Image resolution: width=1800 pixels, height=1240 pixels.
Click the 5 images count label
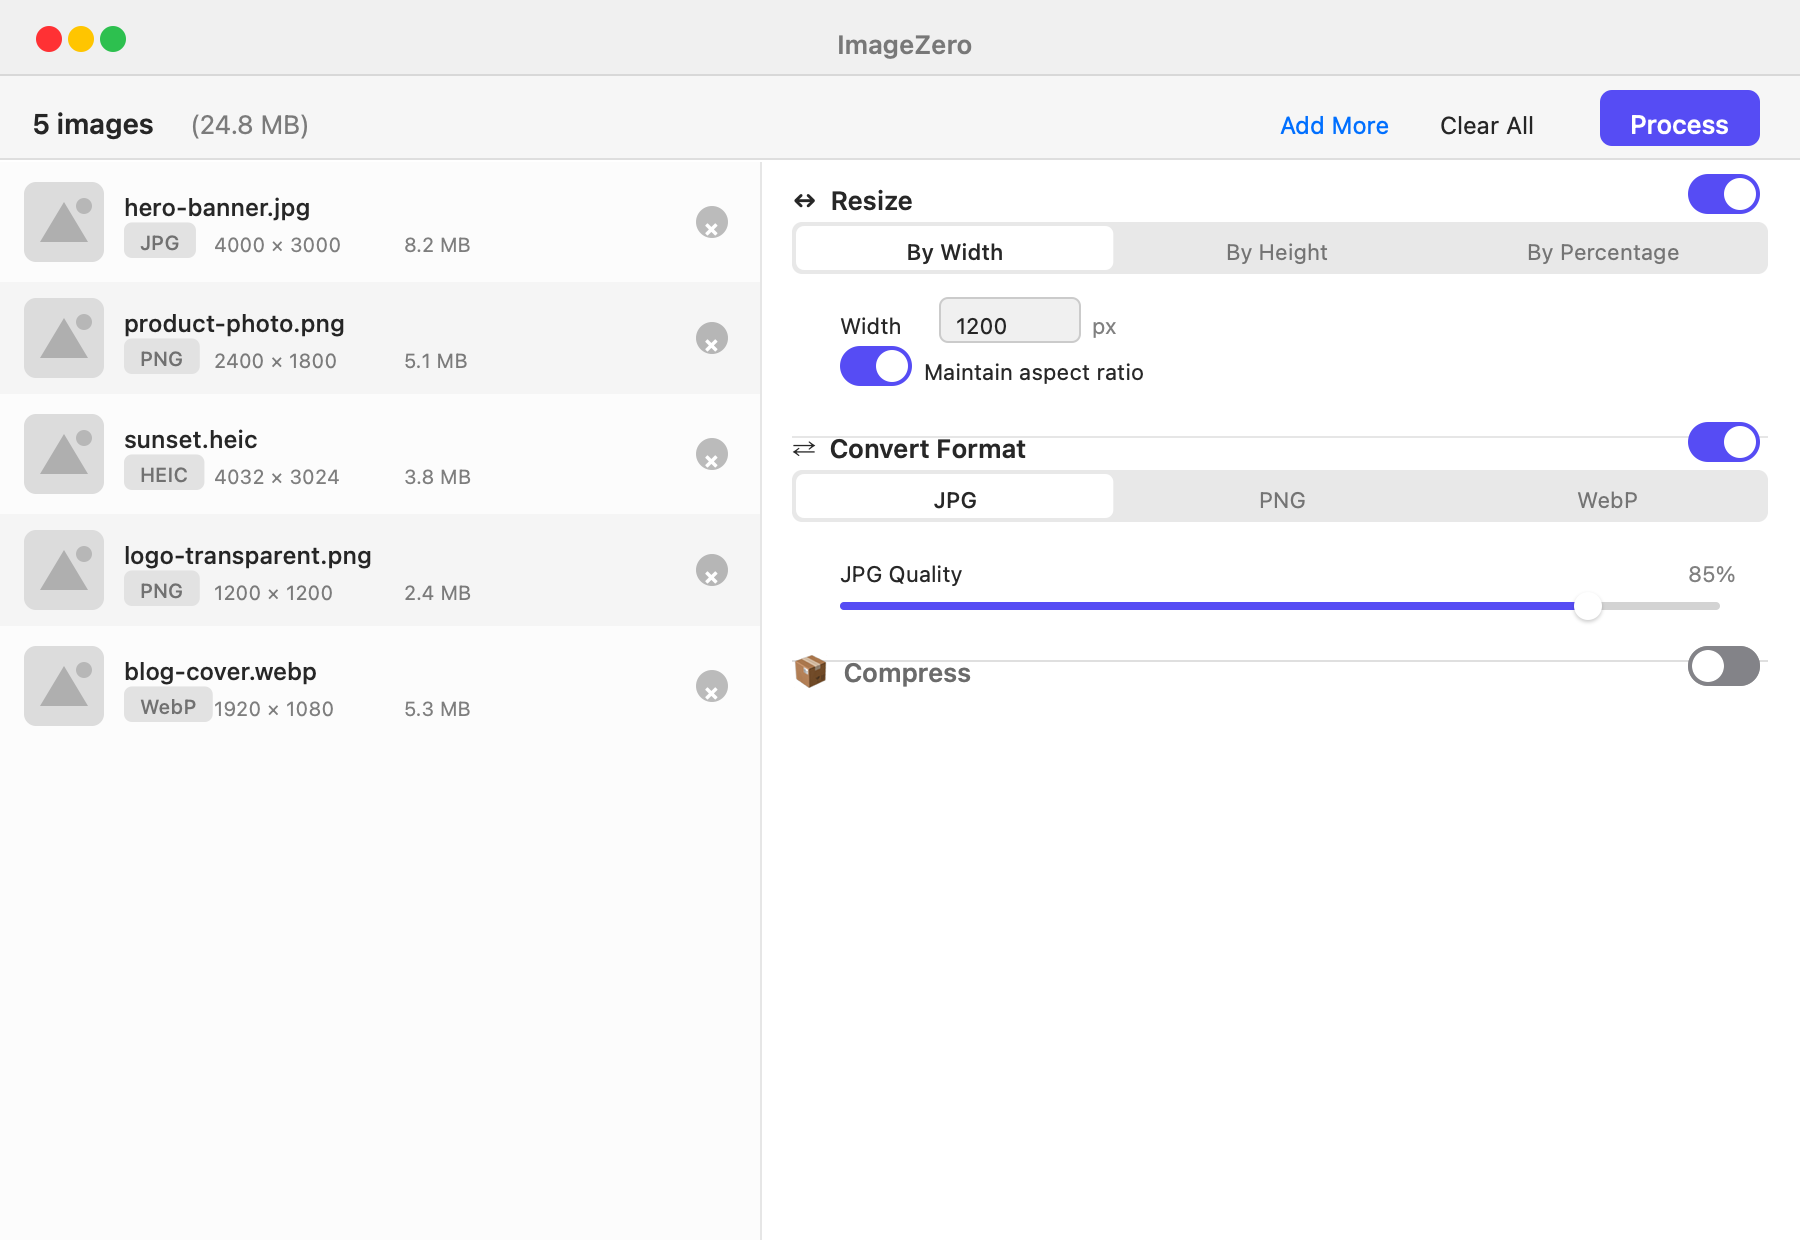point(93,124)
